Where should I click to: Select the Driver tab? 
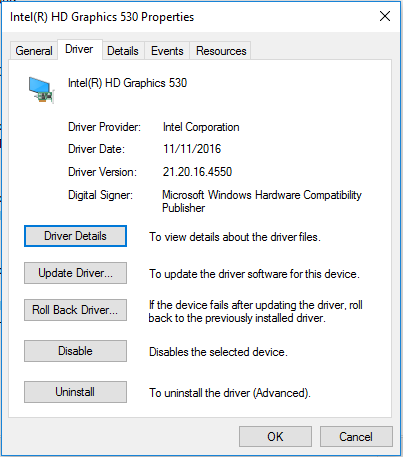79,49
